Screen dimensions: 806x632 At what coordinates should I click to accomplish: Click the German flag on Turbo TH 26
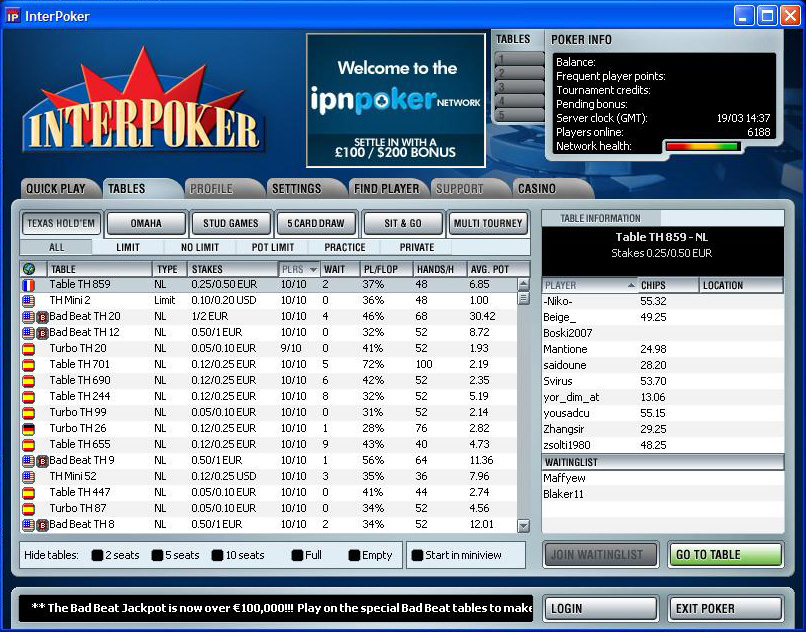pos(28,428)
